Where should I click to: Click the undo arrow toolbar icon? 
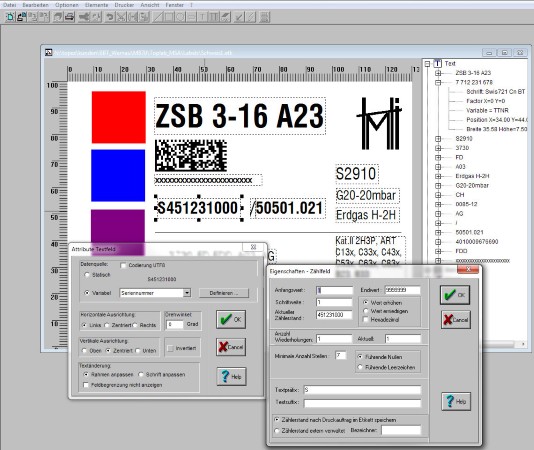click(x=110, y=17)
